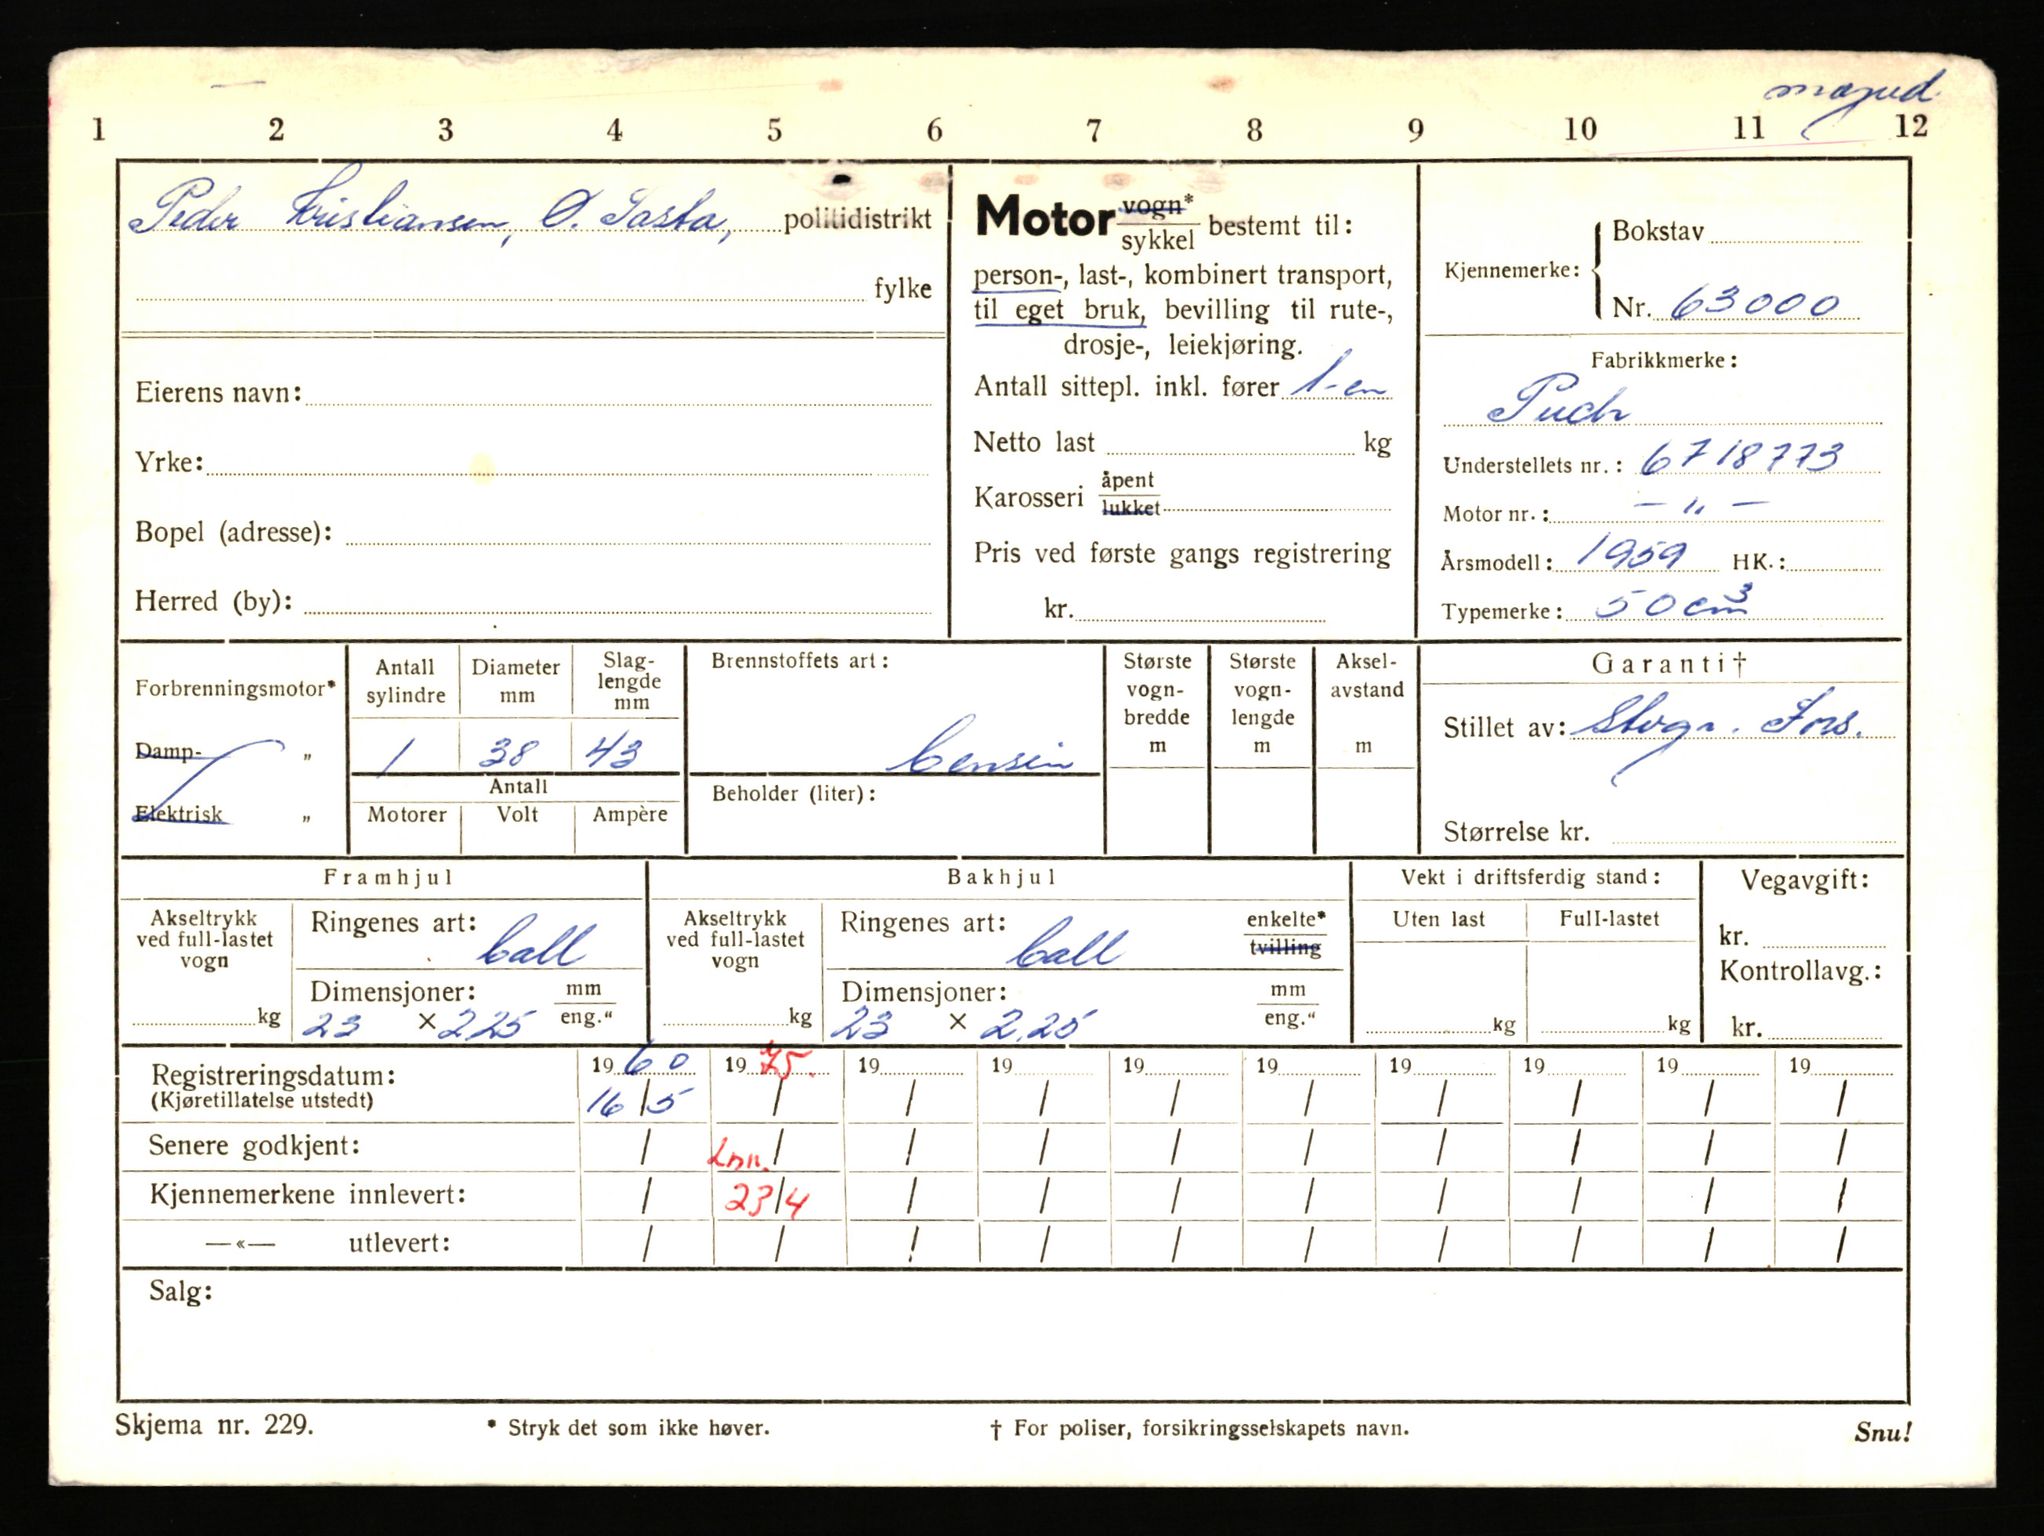
Task: Click the 'Stryk det som ikke høver.' footnote
Action: point(638,1428)
